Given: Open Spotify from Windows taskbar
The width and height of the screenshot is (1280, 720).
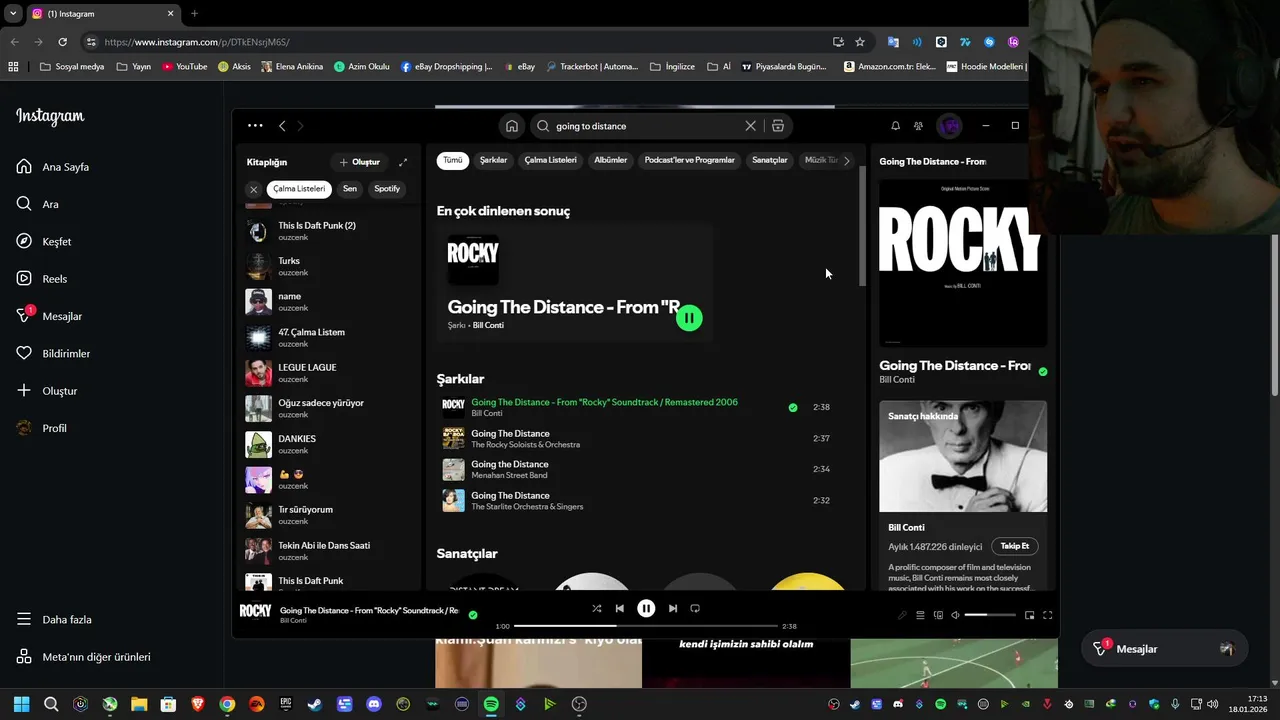Looking at the screenshot, I should [491, 704].
